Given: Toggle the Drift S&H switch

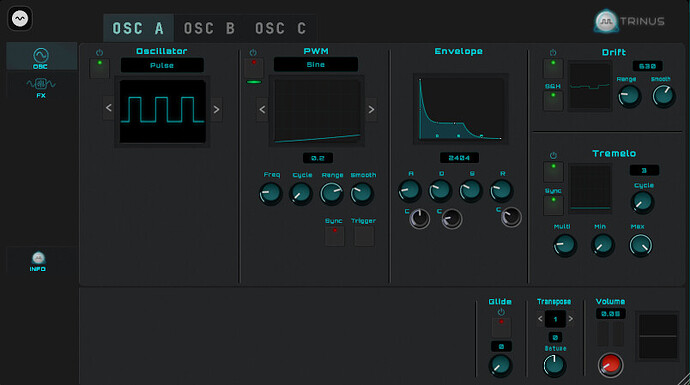Looking at the screenshot, I should [553, 101].
